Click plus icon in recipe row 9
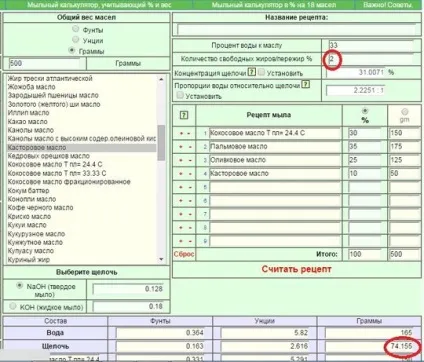The image size is (424, 362). pos(181,241)
